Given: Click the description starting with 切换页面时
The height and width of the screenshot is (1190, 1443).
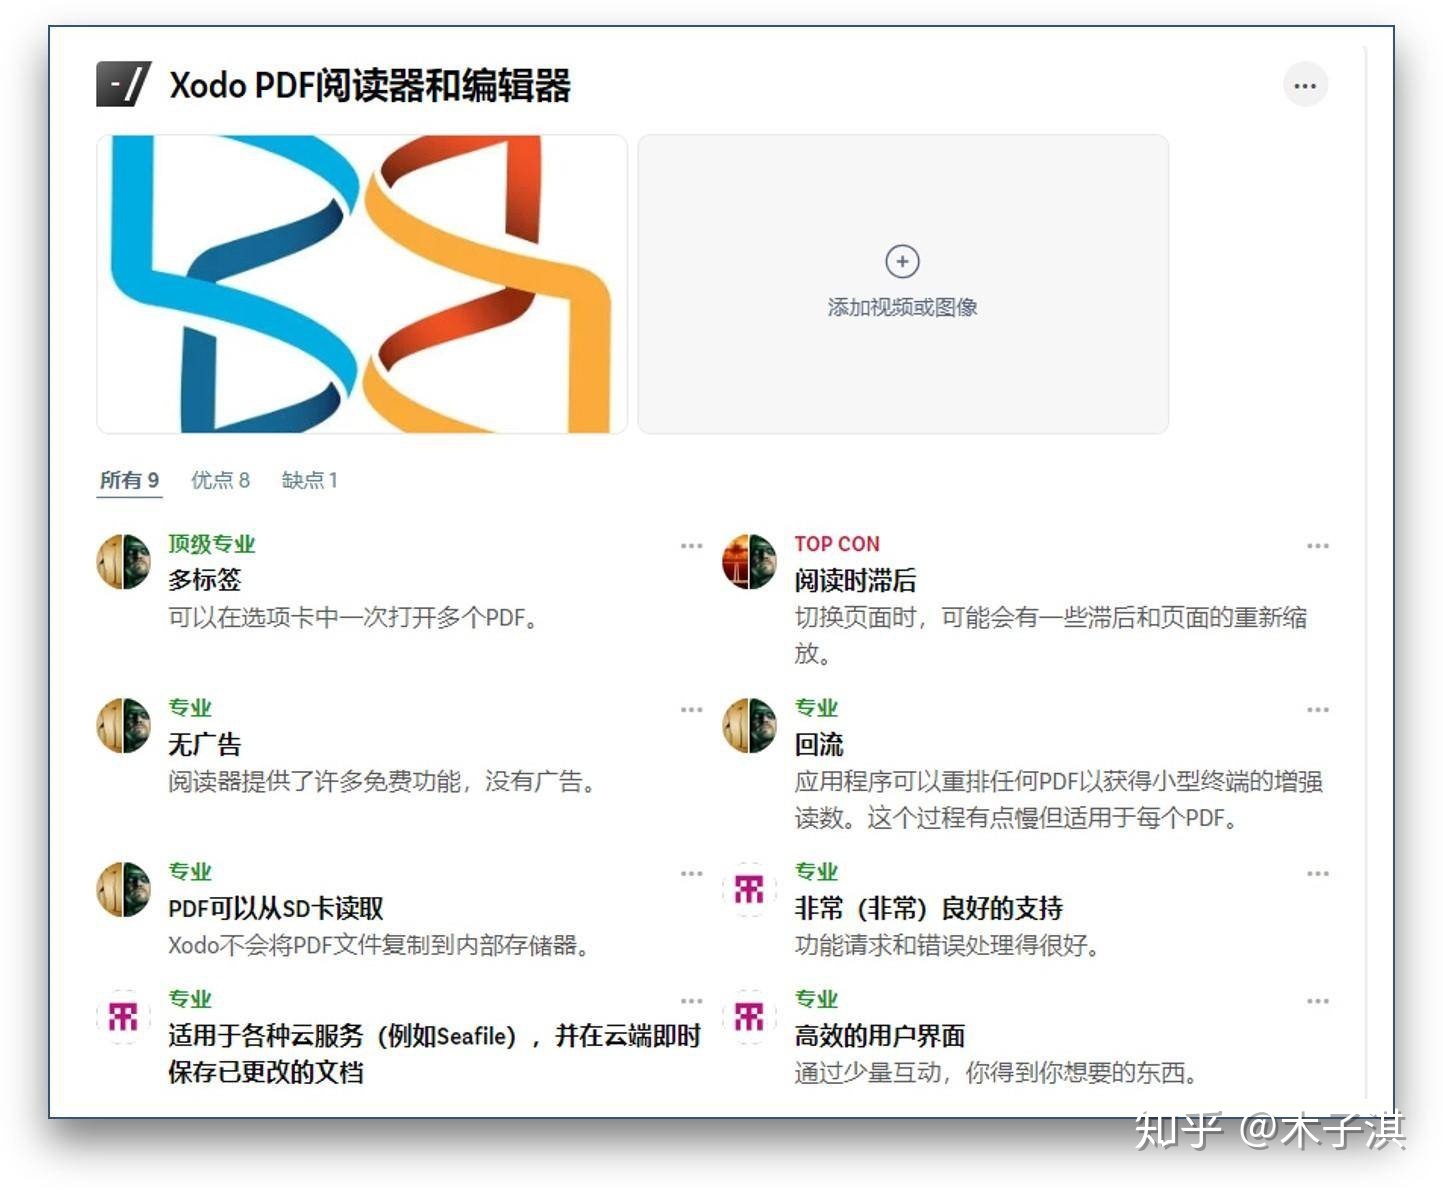Looking at the screenshot, I should point(1051,636).
